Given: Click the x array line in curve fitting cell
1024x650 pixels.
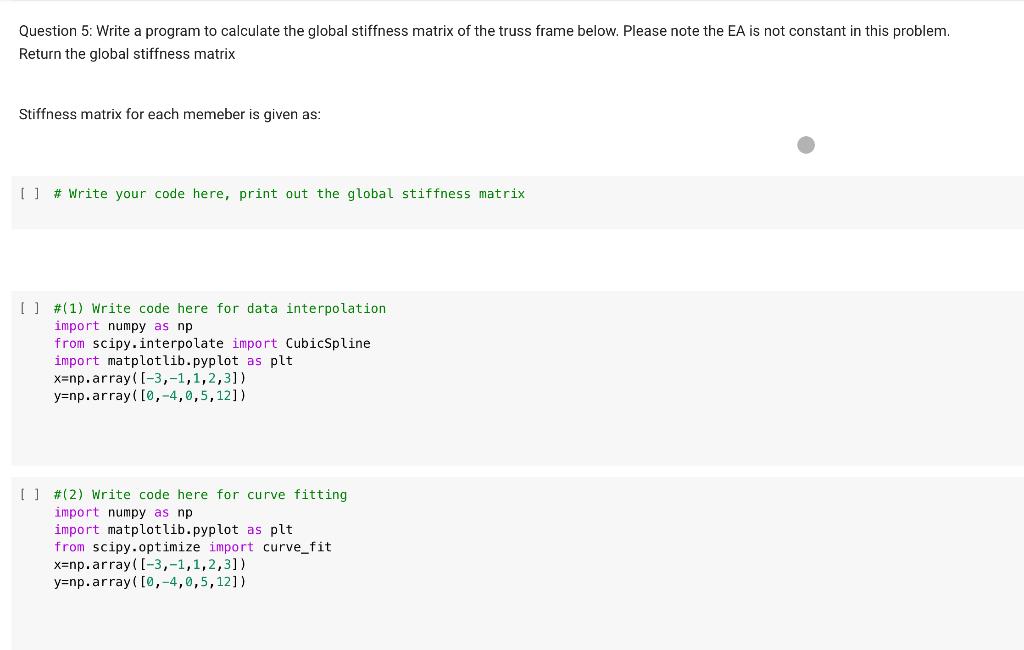Looking at the screenshot, I should pyautogui.click(x=151, y=563).
